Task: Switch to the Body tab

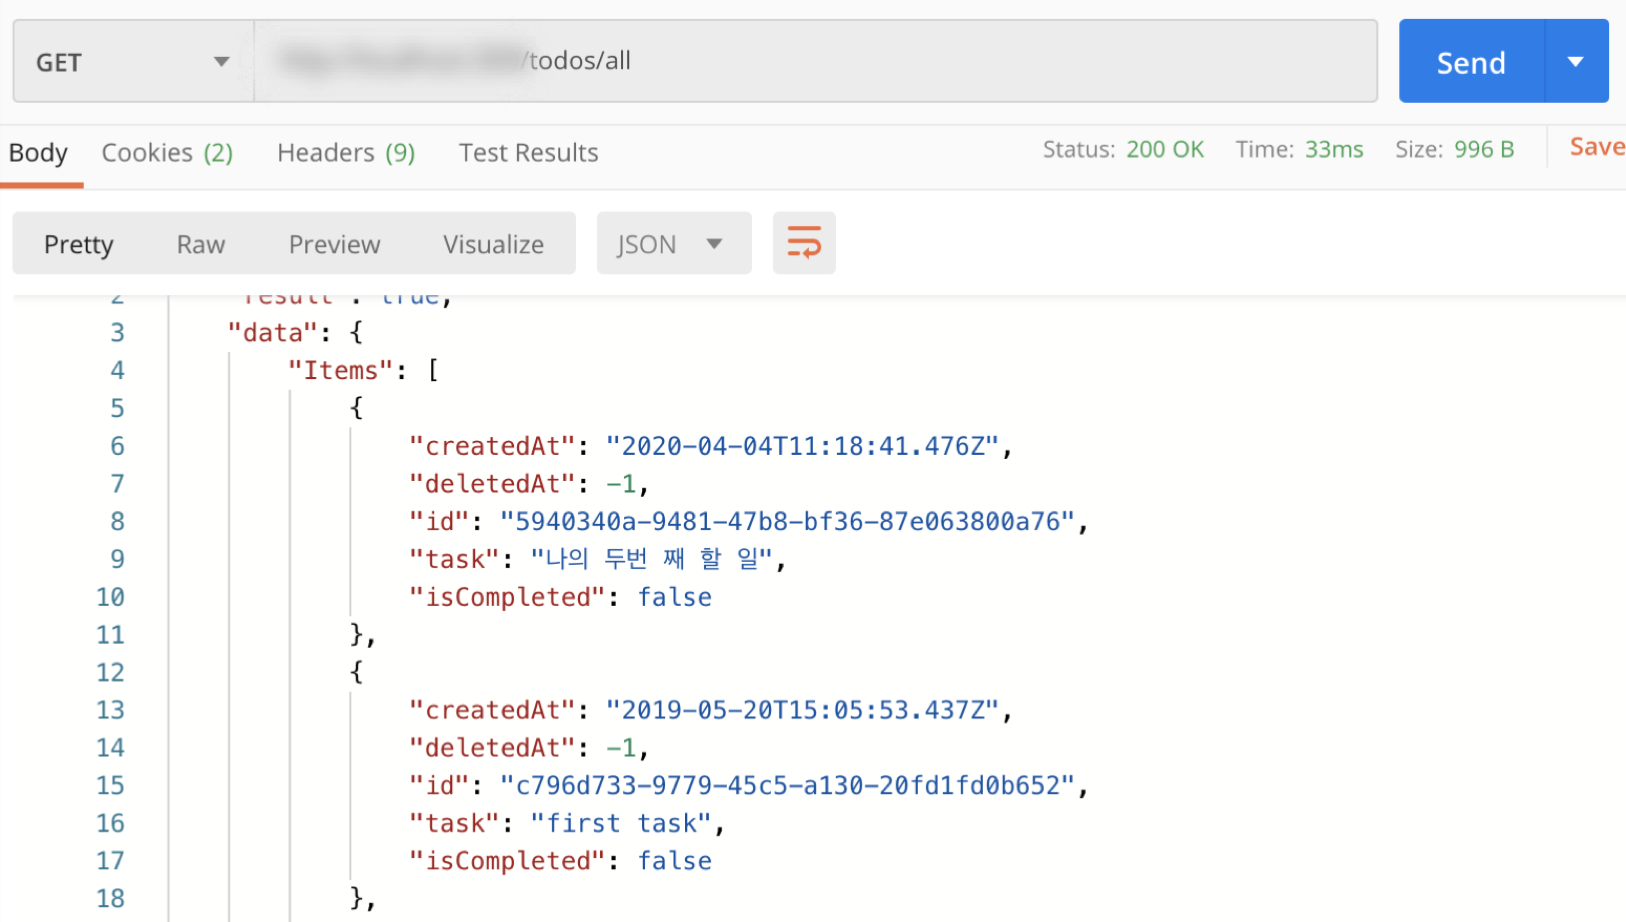Action: click(39, 153)
